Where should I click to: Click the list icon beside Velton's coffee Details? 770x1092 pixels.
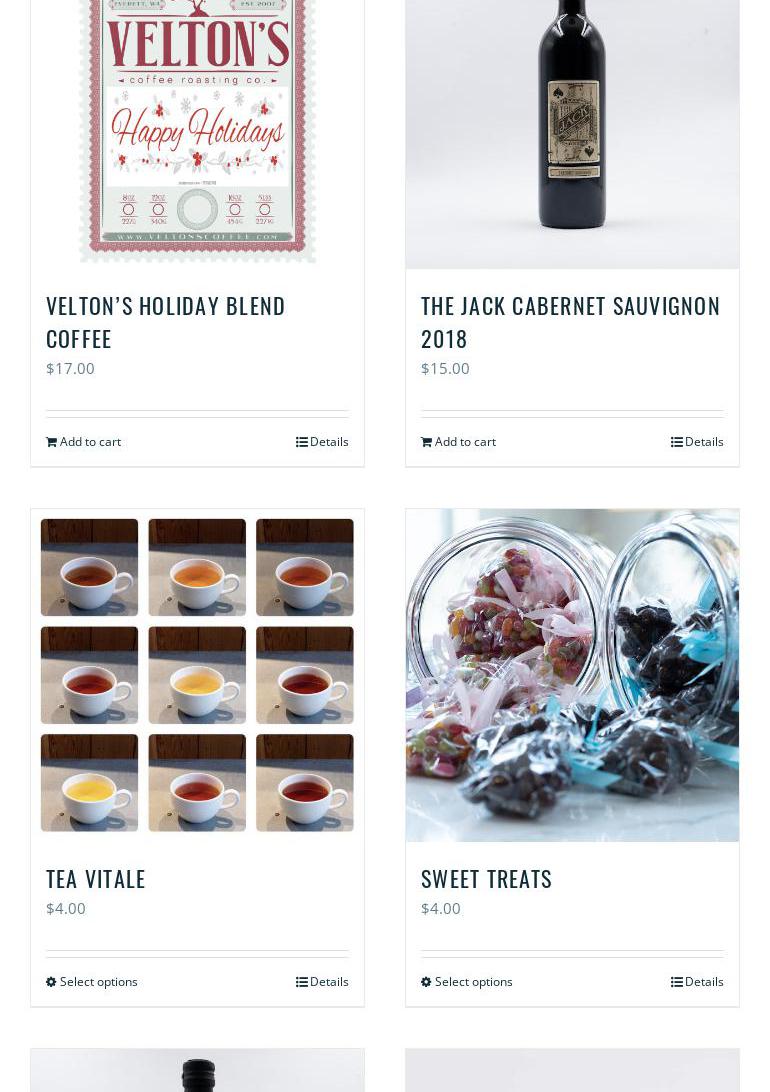301,442
